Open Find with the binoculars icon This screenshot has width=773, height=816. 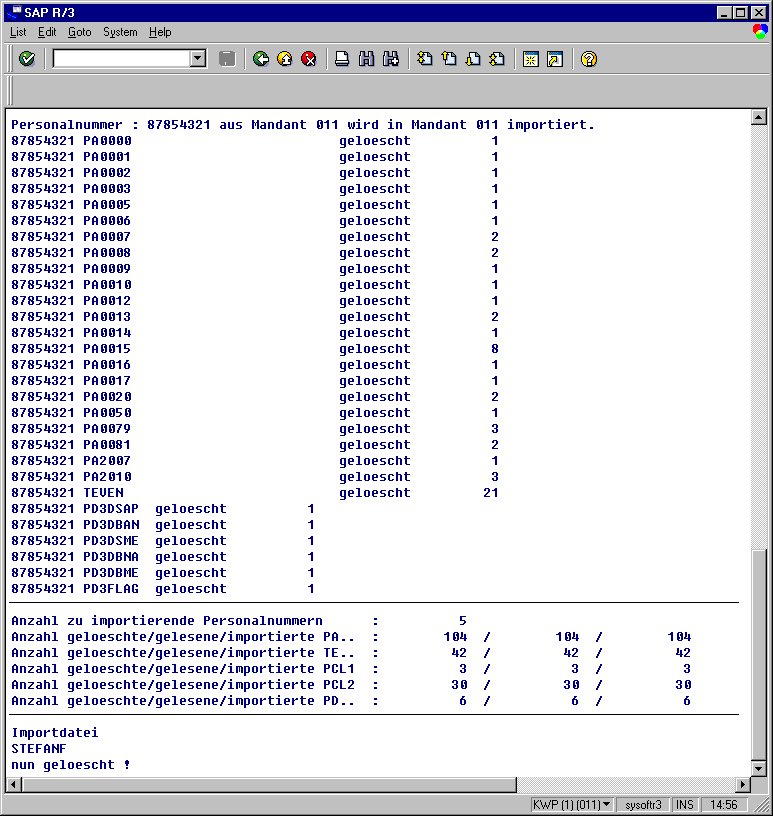[366, 59]
